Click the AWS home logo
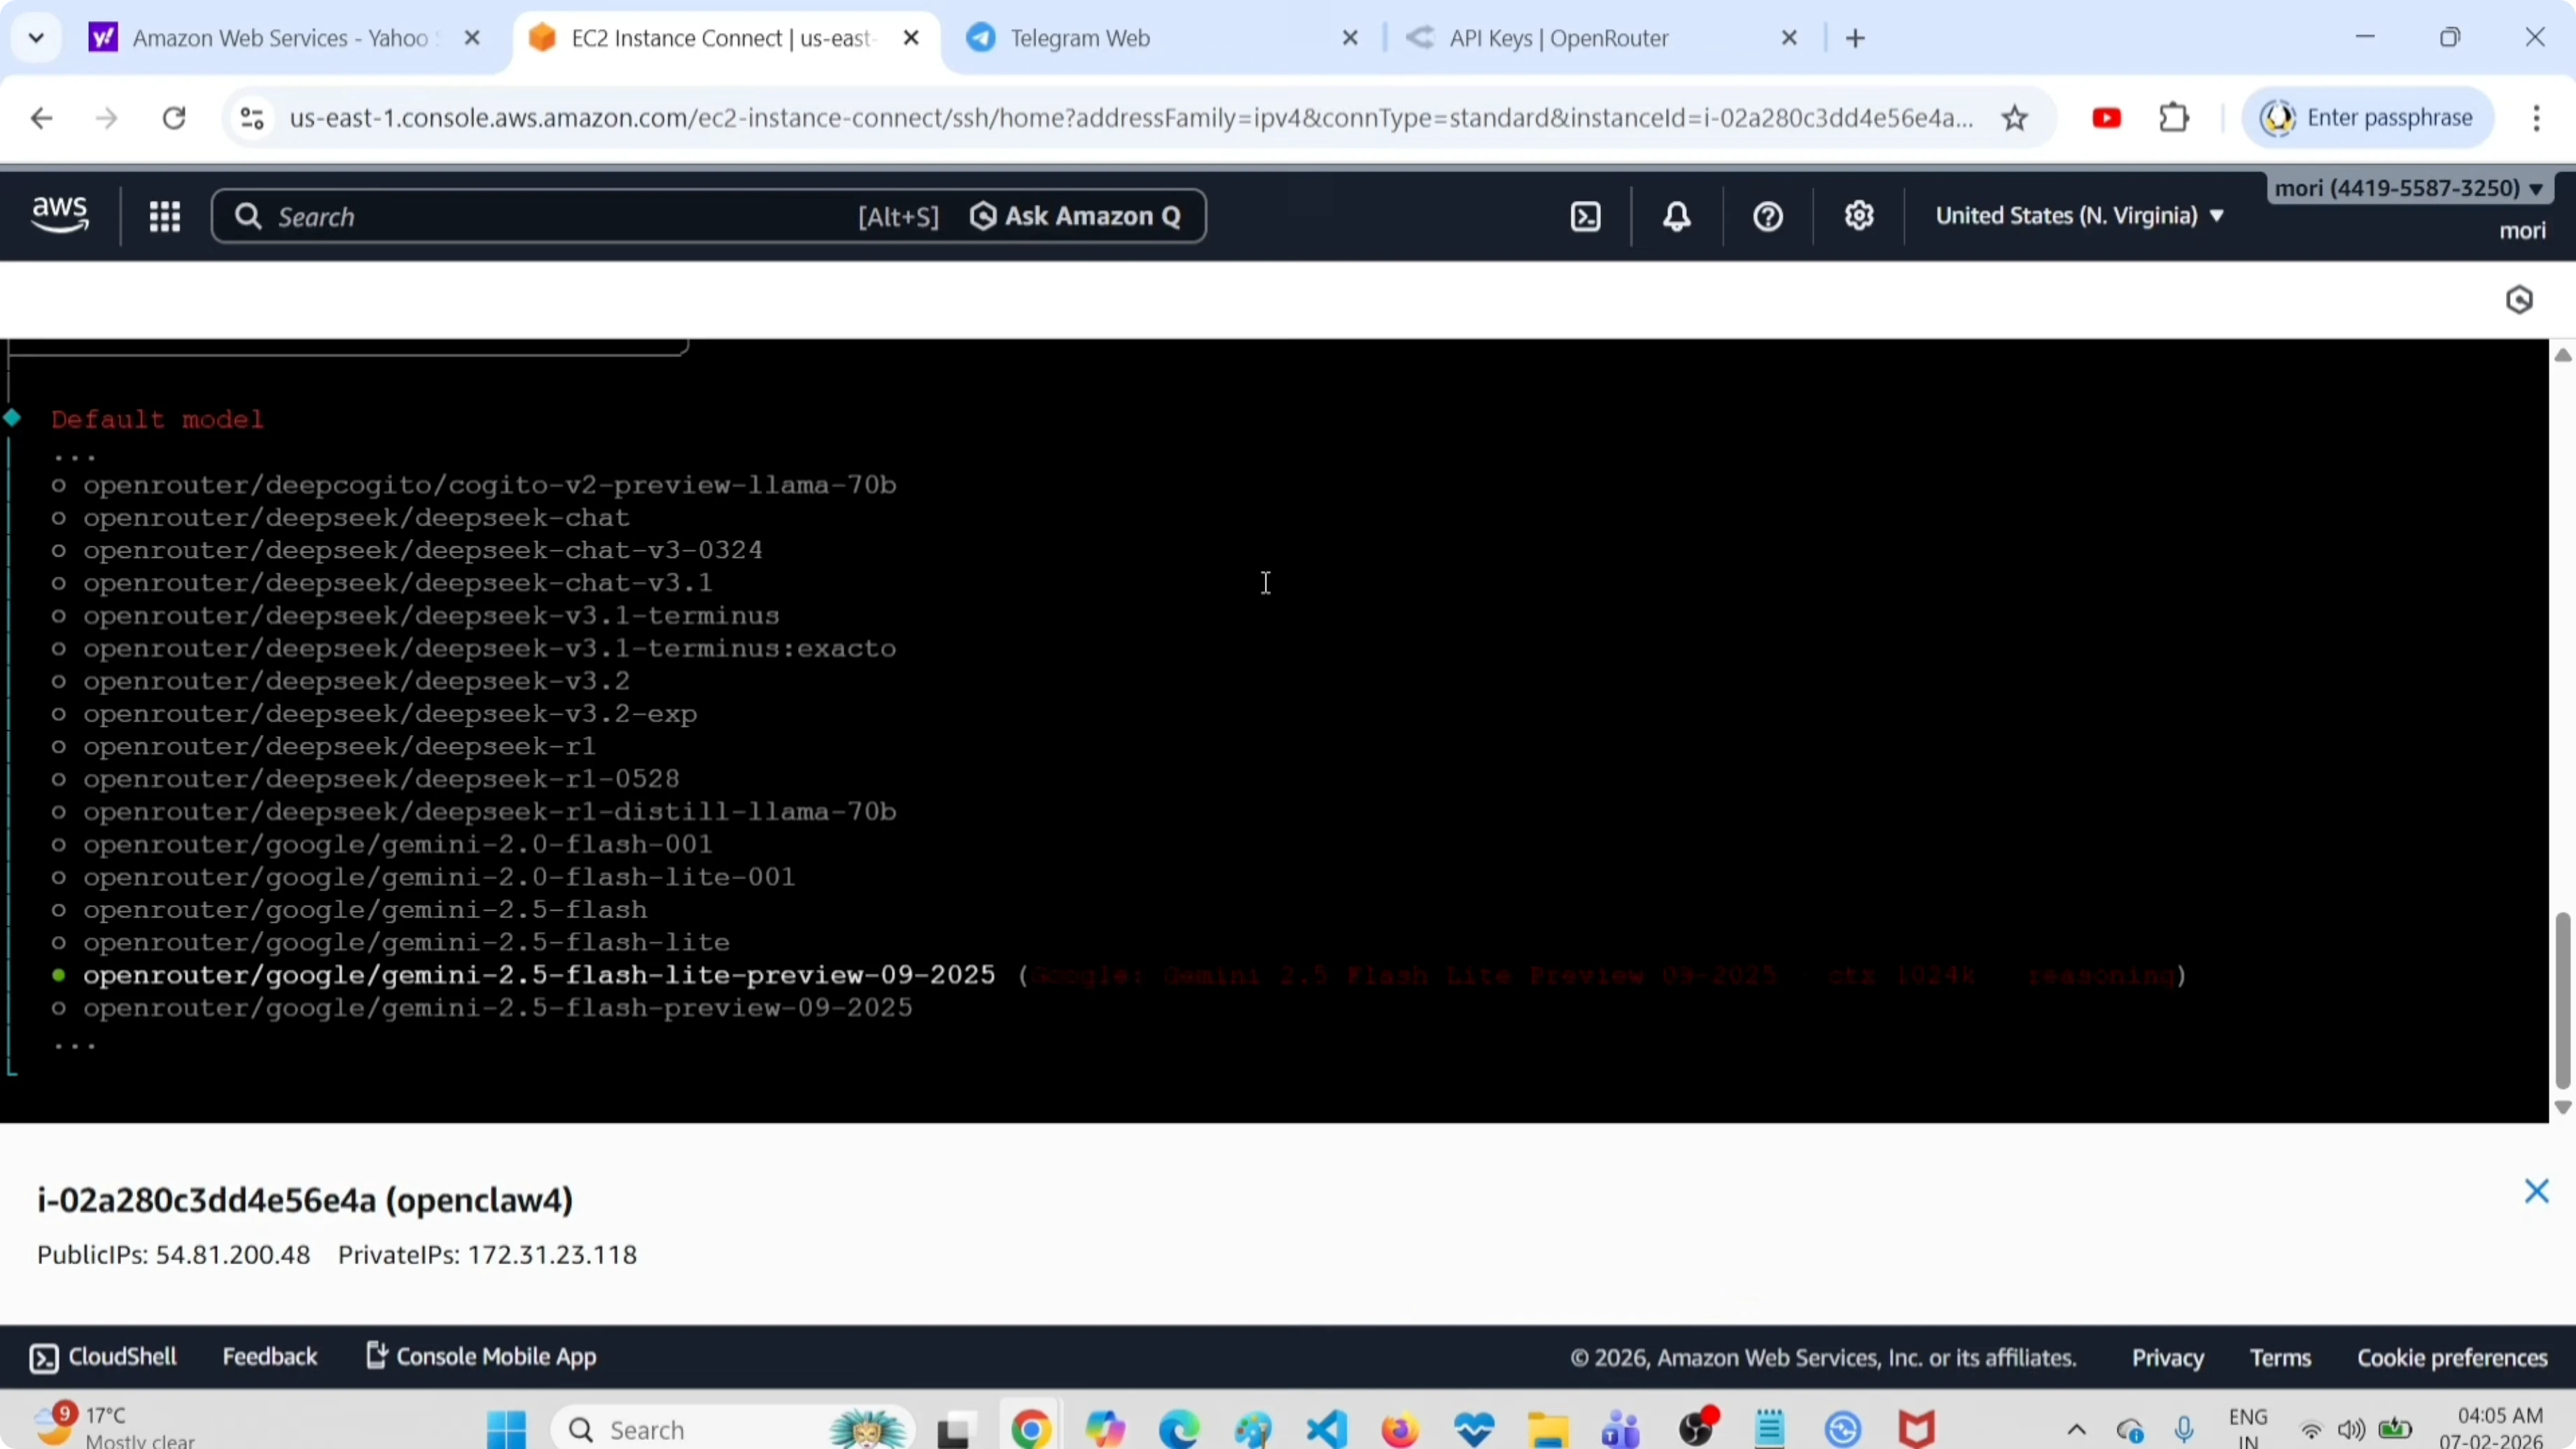Viewport: 2576px width, 1449px height. pyautogui.click(x=59, y=214)
